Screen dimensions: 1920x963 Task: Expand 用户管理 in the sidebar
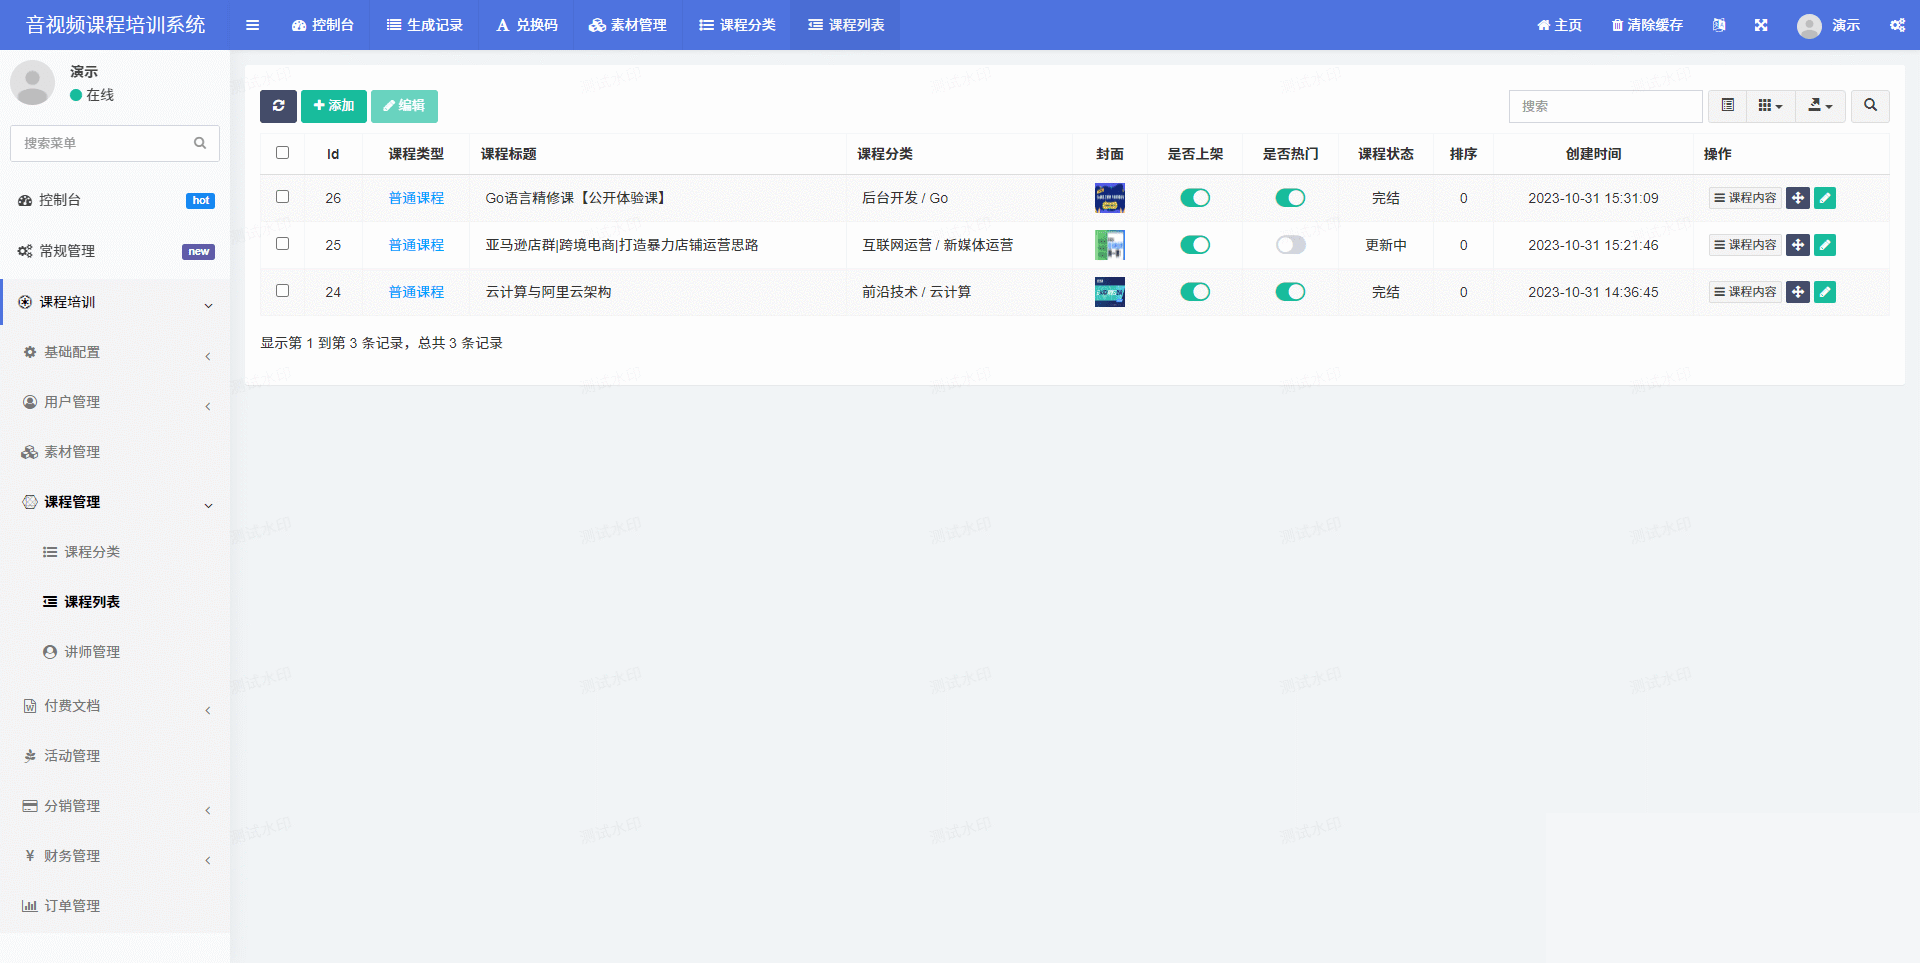click(115, 402)
